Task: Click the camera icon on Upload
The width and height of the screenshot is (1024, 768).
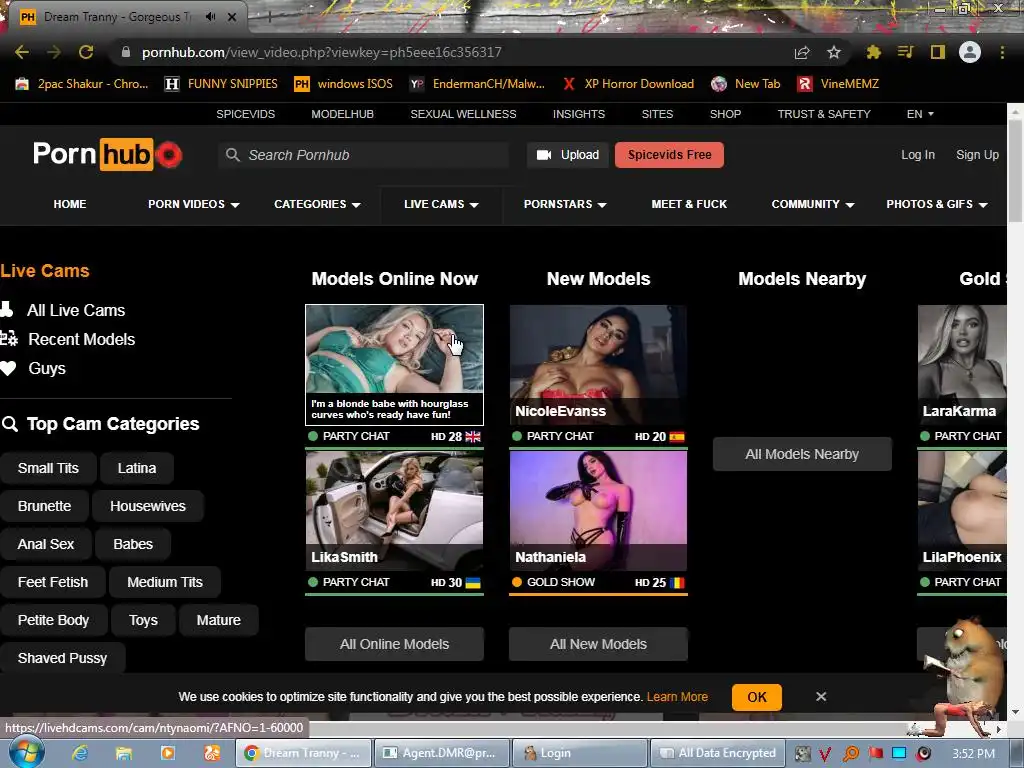Action: [x=544, y=155]
